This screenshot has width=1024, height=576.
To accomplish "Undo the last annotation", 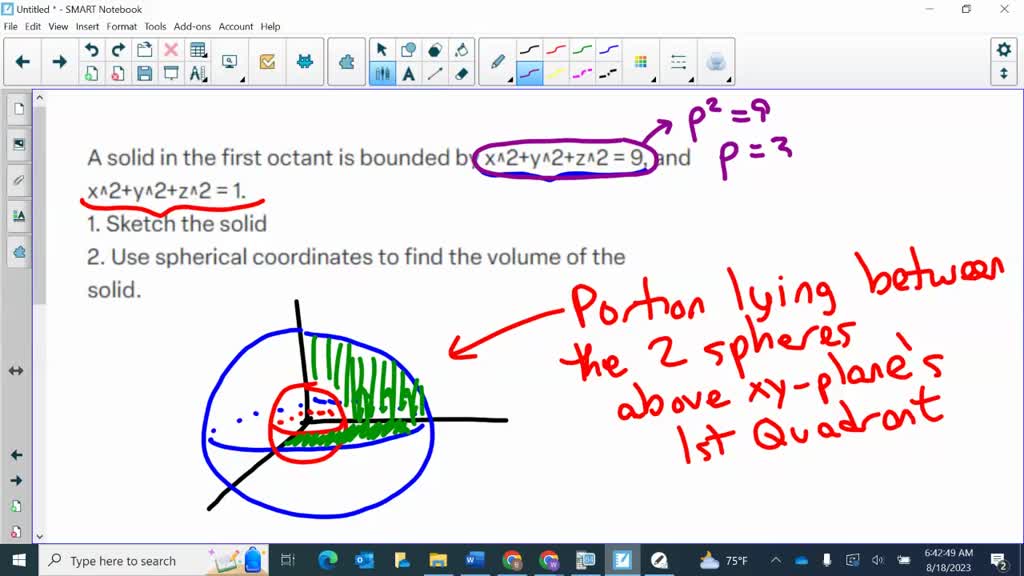I will [92, 49].
